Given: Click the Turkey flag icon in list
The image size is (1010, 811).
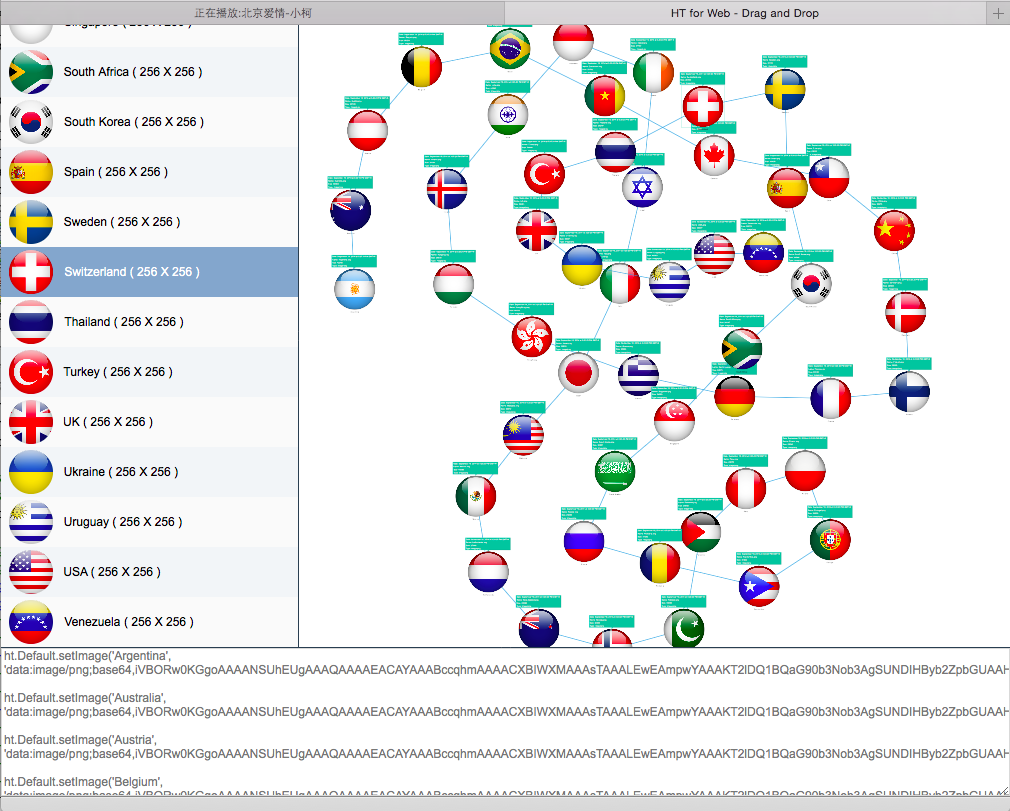Looking at the screenshot, I should tap(31, 372).
